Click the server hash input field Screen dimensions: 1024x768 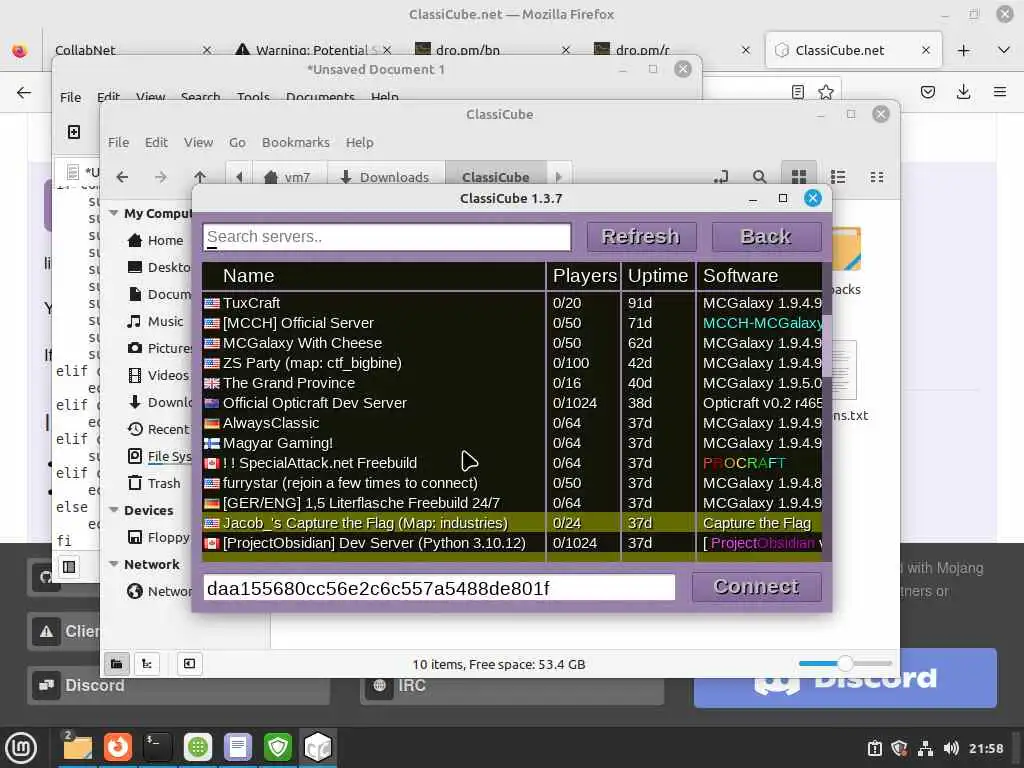tap(439, 588)
